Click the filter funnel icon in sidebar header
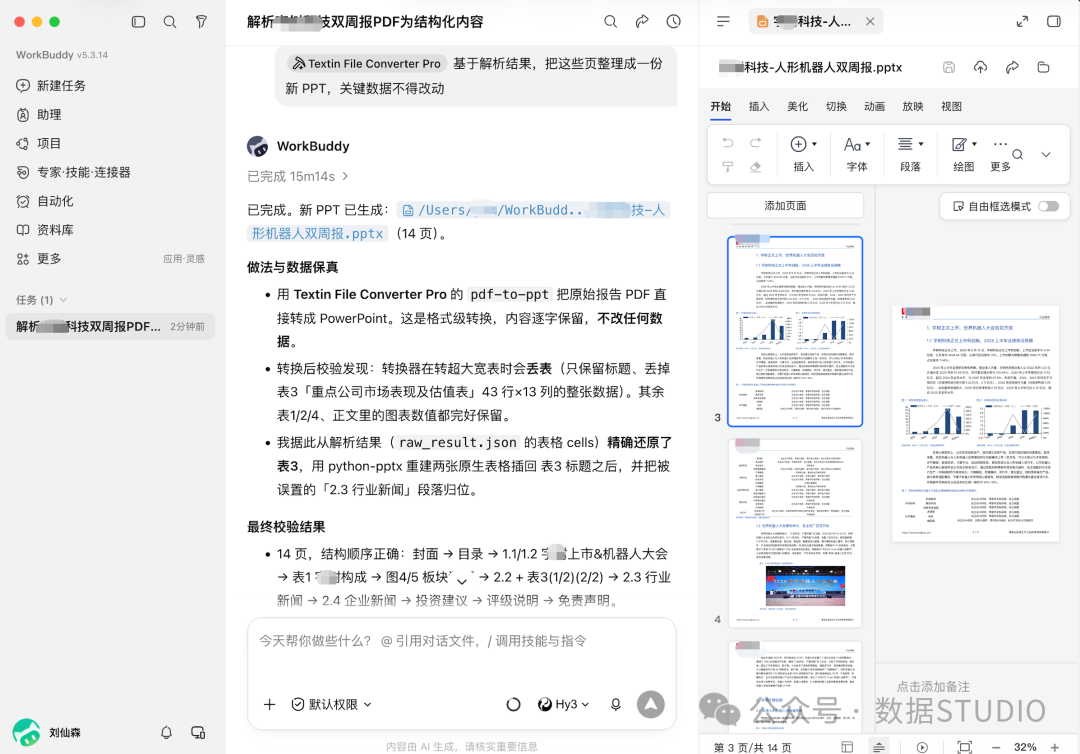Viewport: 1080px width, 754px height. point(201,22)
